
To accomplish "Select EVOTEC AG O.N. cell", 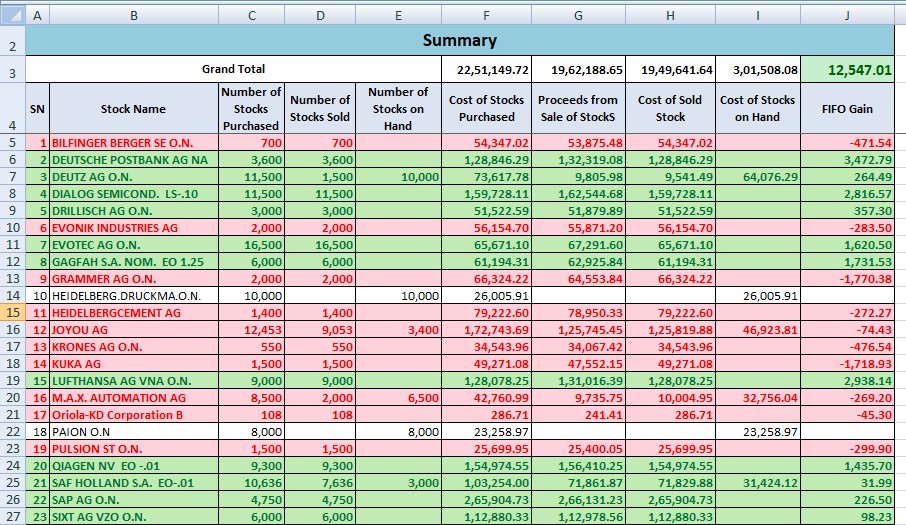I will click(x=133, y=245).
